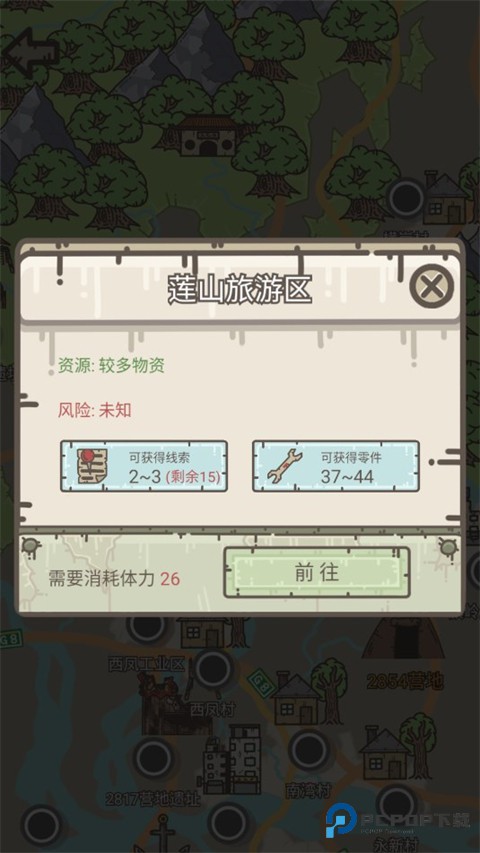Click the 前往 button
The image size is (480, 853).
pyautogui.click(x=317, y=572)
